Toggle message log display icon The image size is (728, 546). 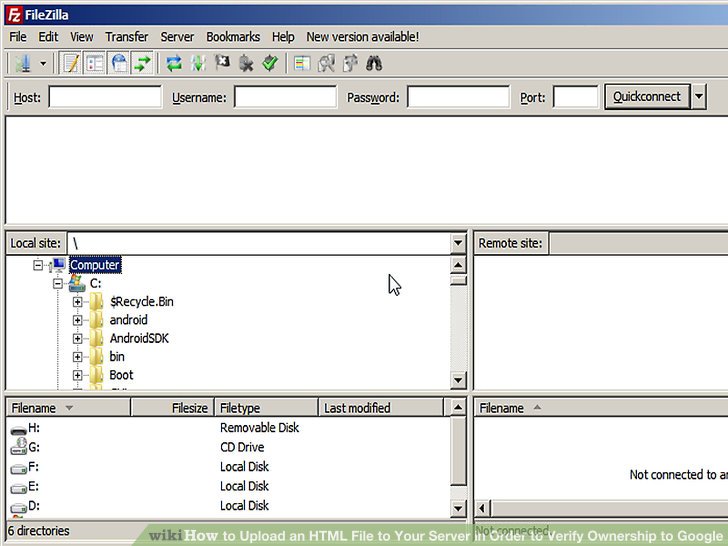pos(71,63)
